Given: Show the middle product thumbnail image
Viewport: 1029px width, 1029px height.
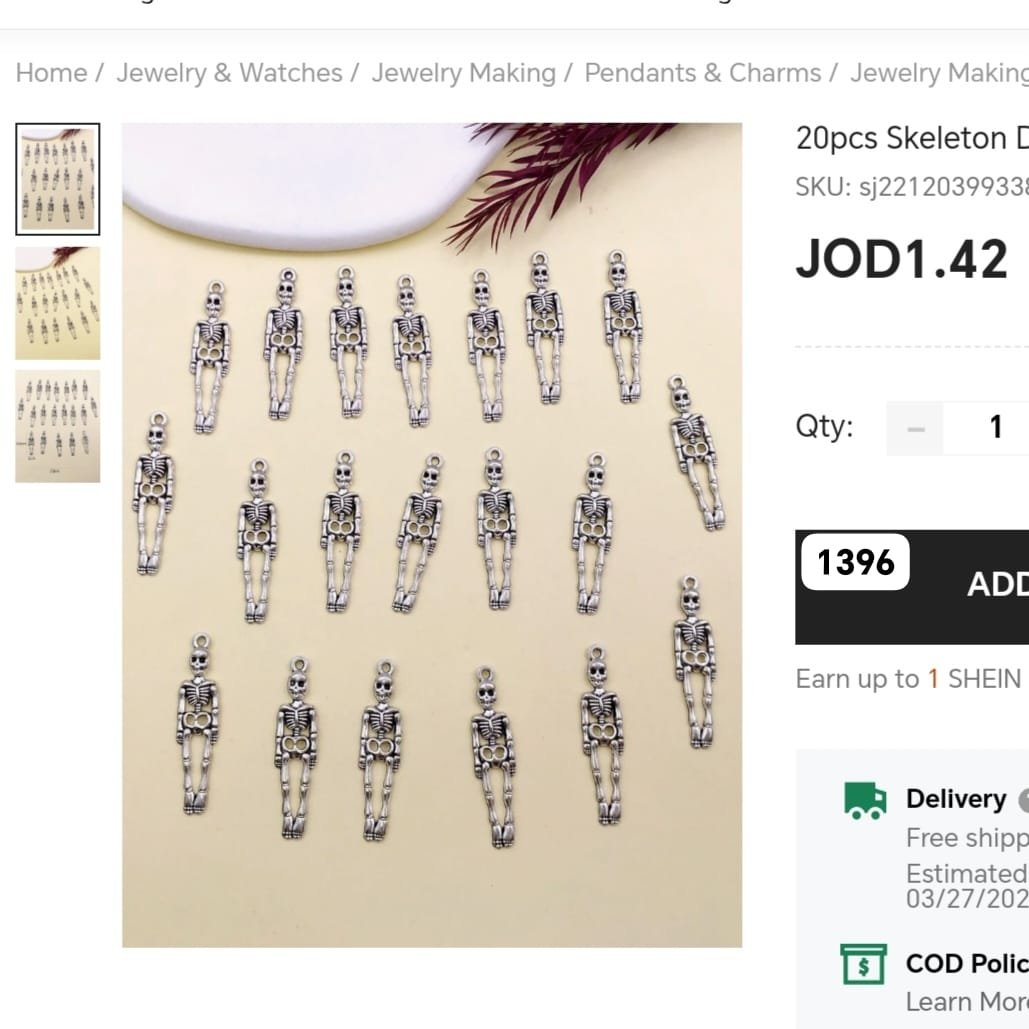Looking at the screenshot, I should pyautogui.click(x=58, y=303).
